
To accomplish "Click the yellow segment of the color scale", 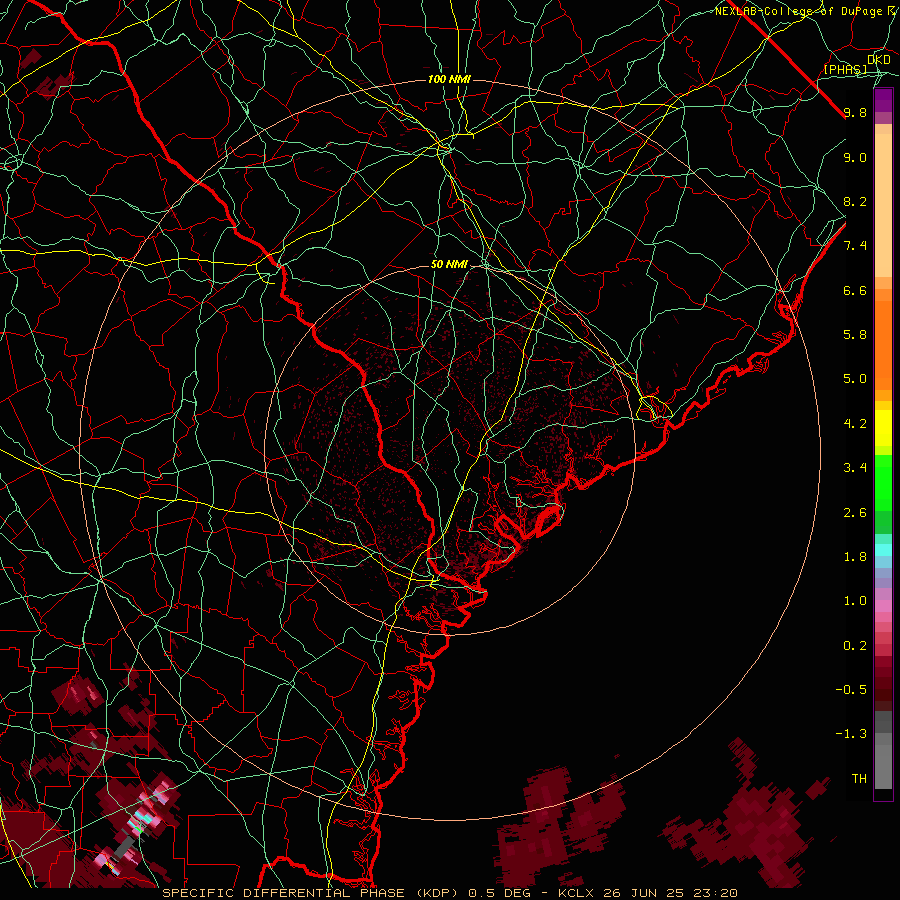I will [883, 428].
